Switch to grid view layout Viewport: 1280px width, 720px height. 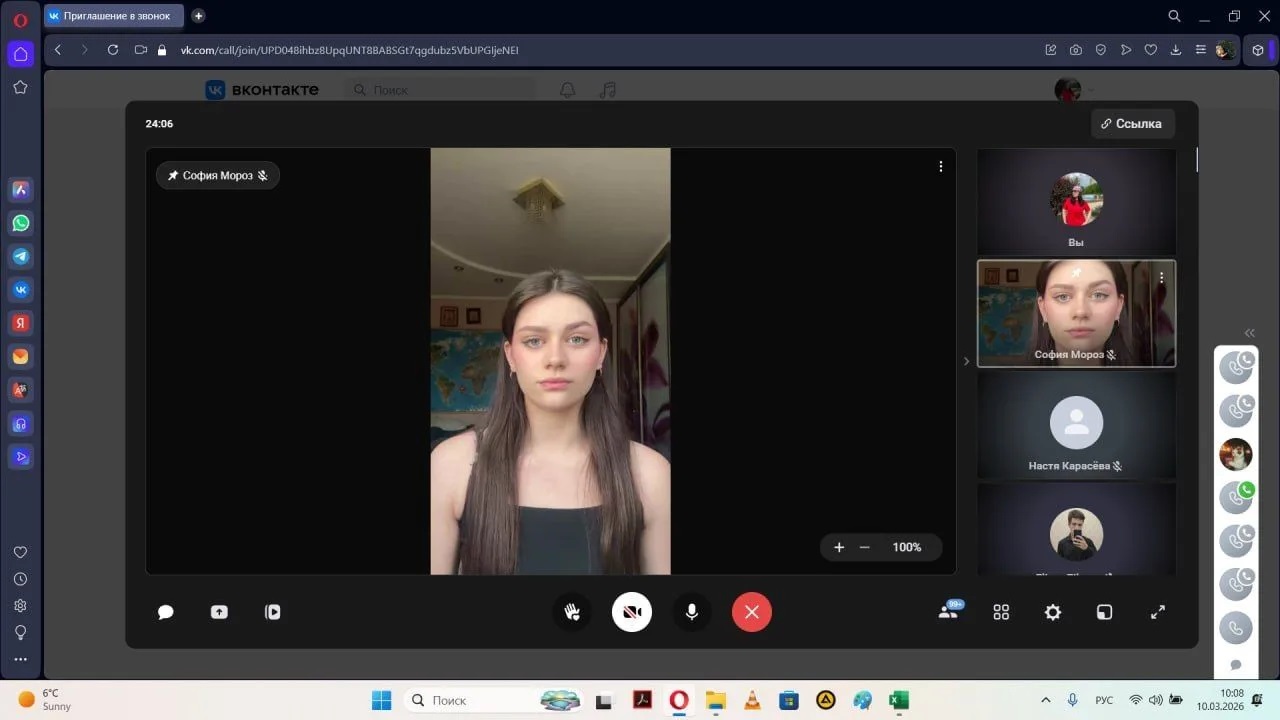point(1001,612)
